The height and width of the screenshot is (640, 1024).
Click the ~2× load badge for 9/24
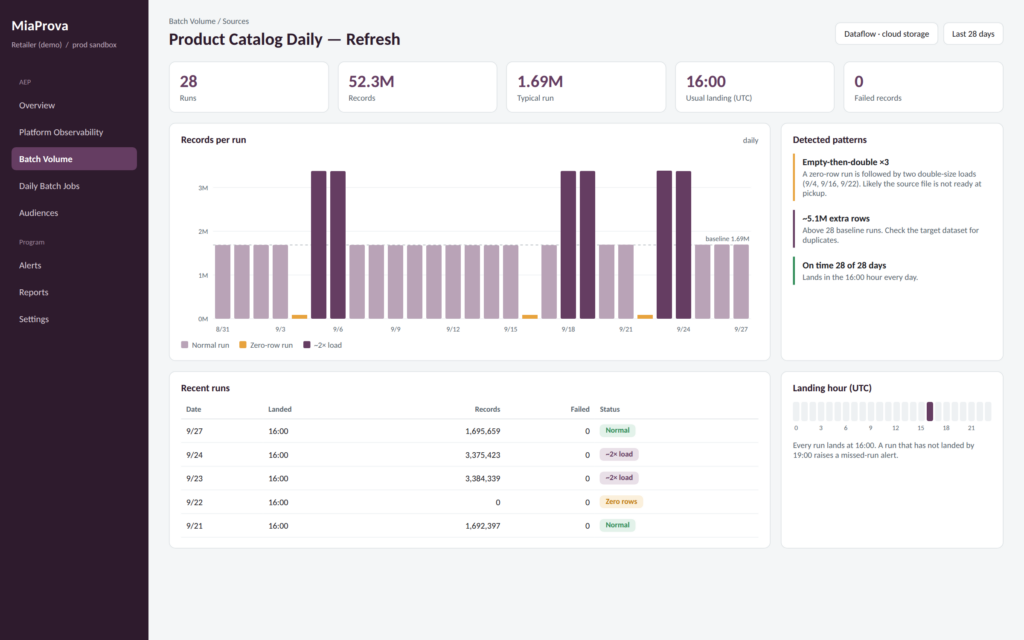(x=619, y=455)
